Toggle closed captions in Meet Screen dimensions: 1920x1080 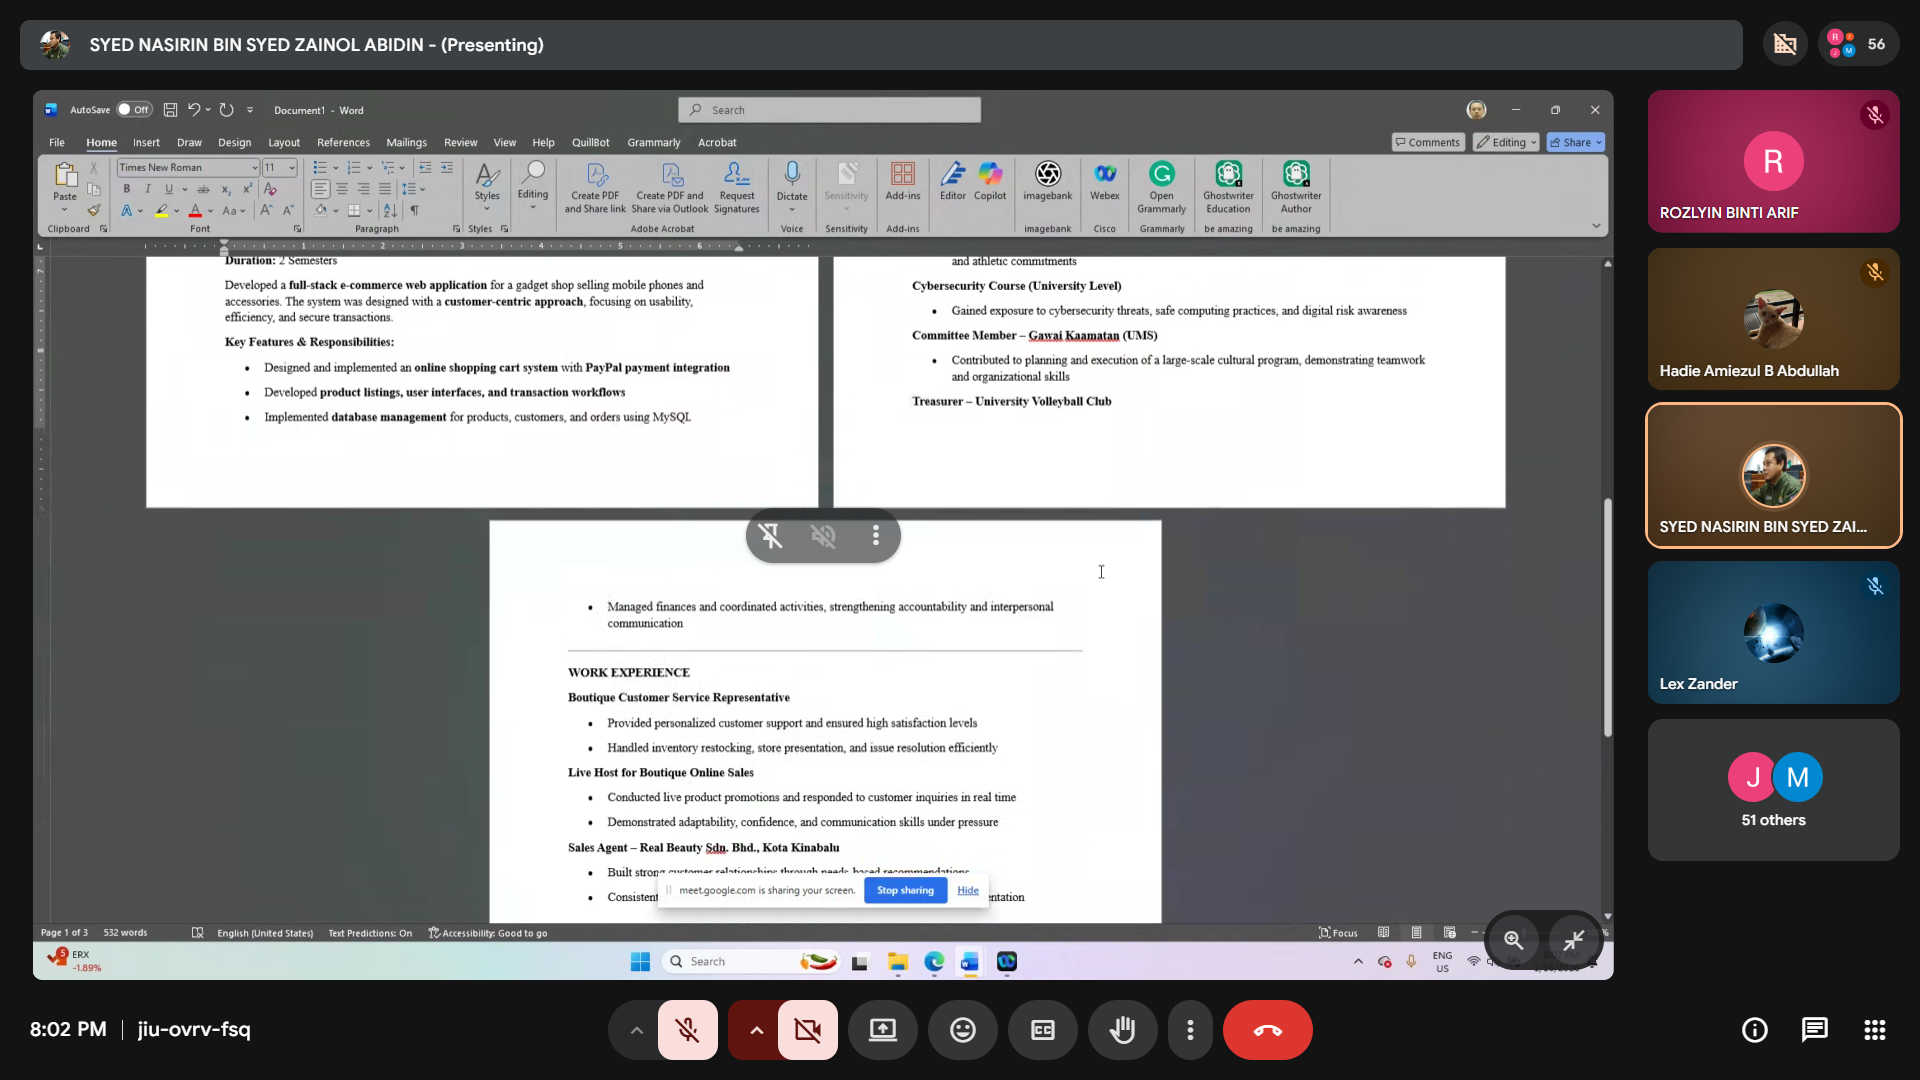point(1043,1030)
